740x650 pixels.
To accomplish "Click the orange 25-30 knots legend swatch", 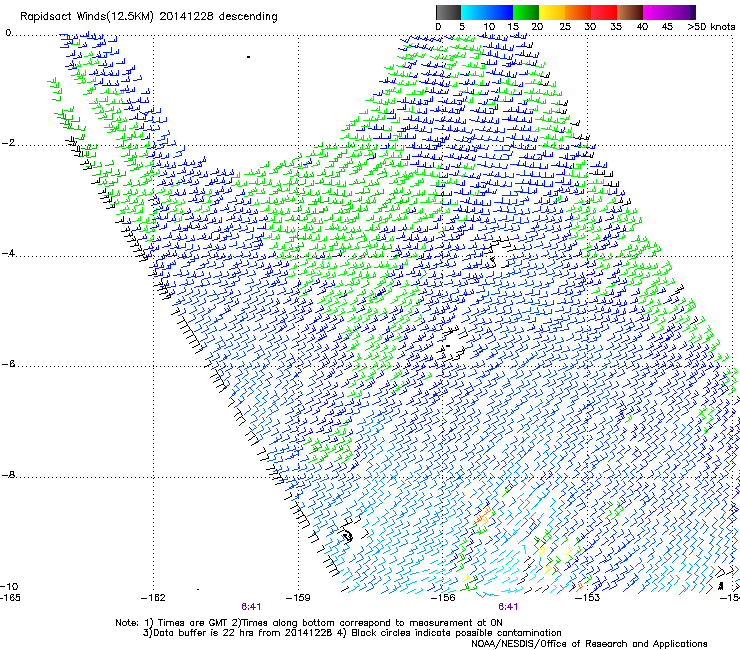I will click(578, 12).
